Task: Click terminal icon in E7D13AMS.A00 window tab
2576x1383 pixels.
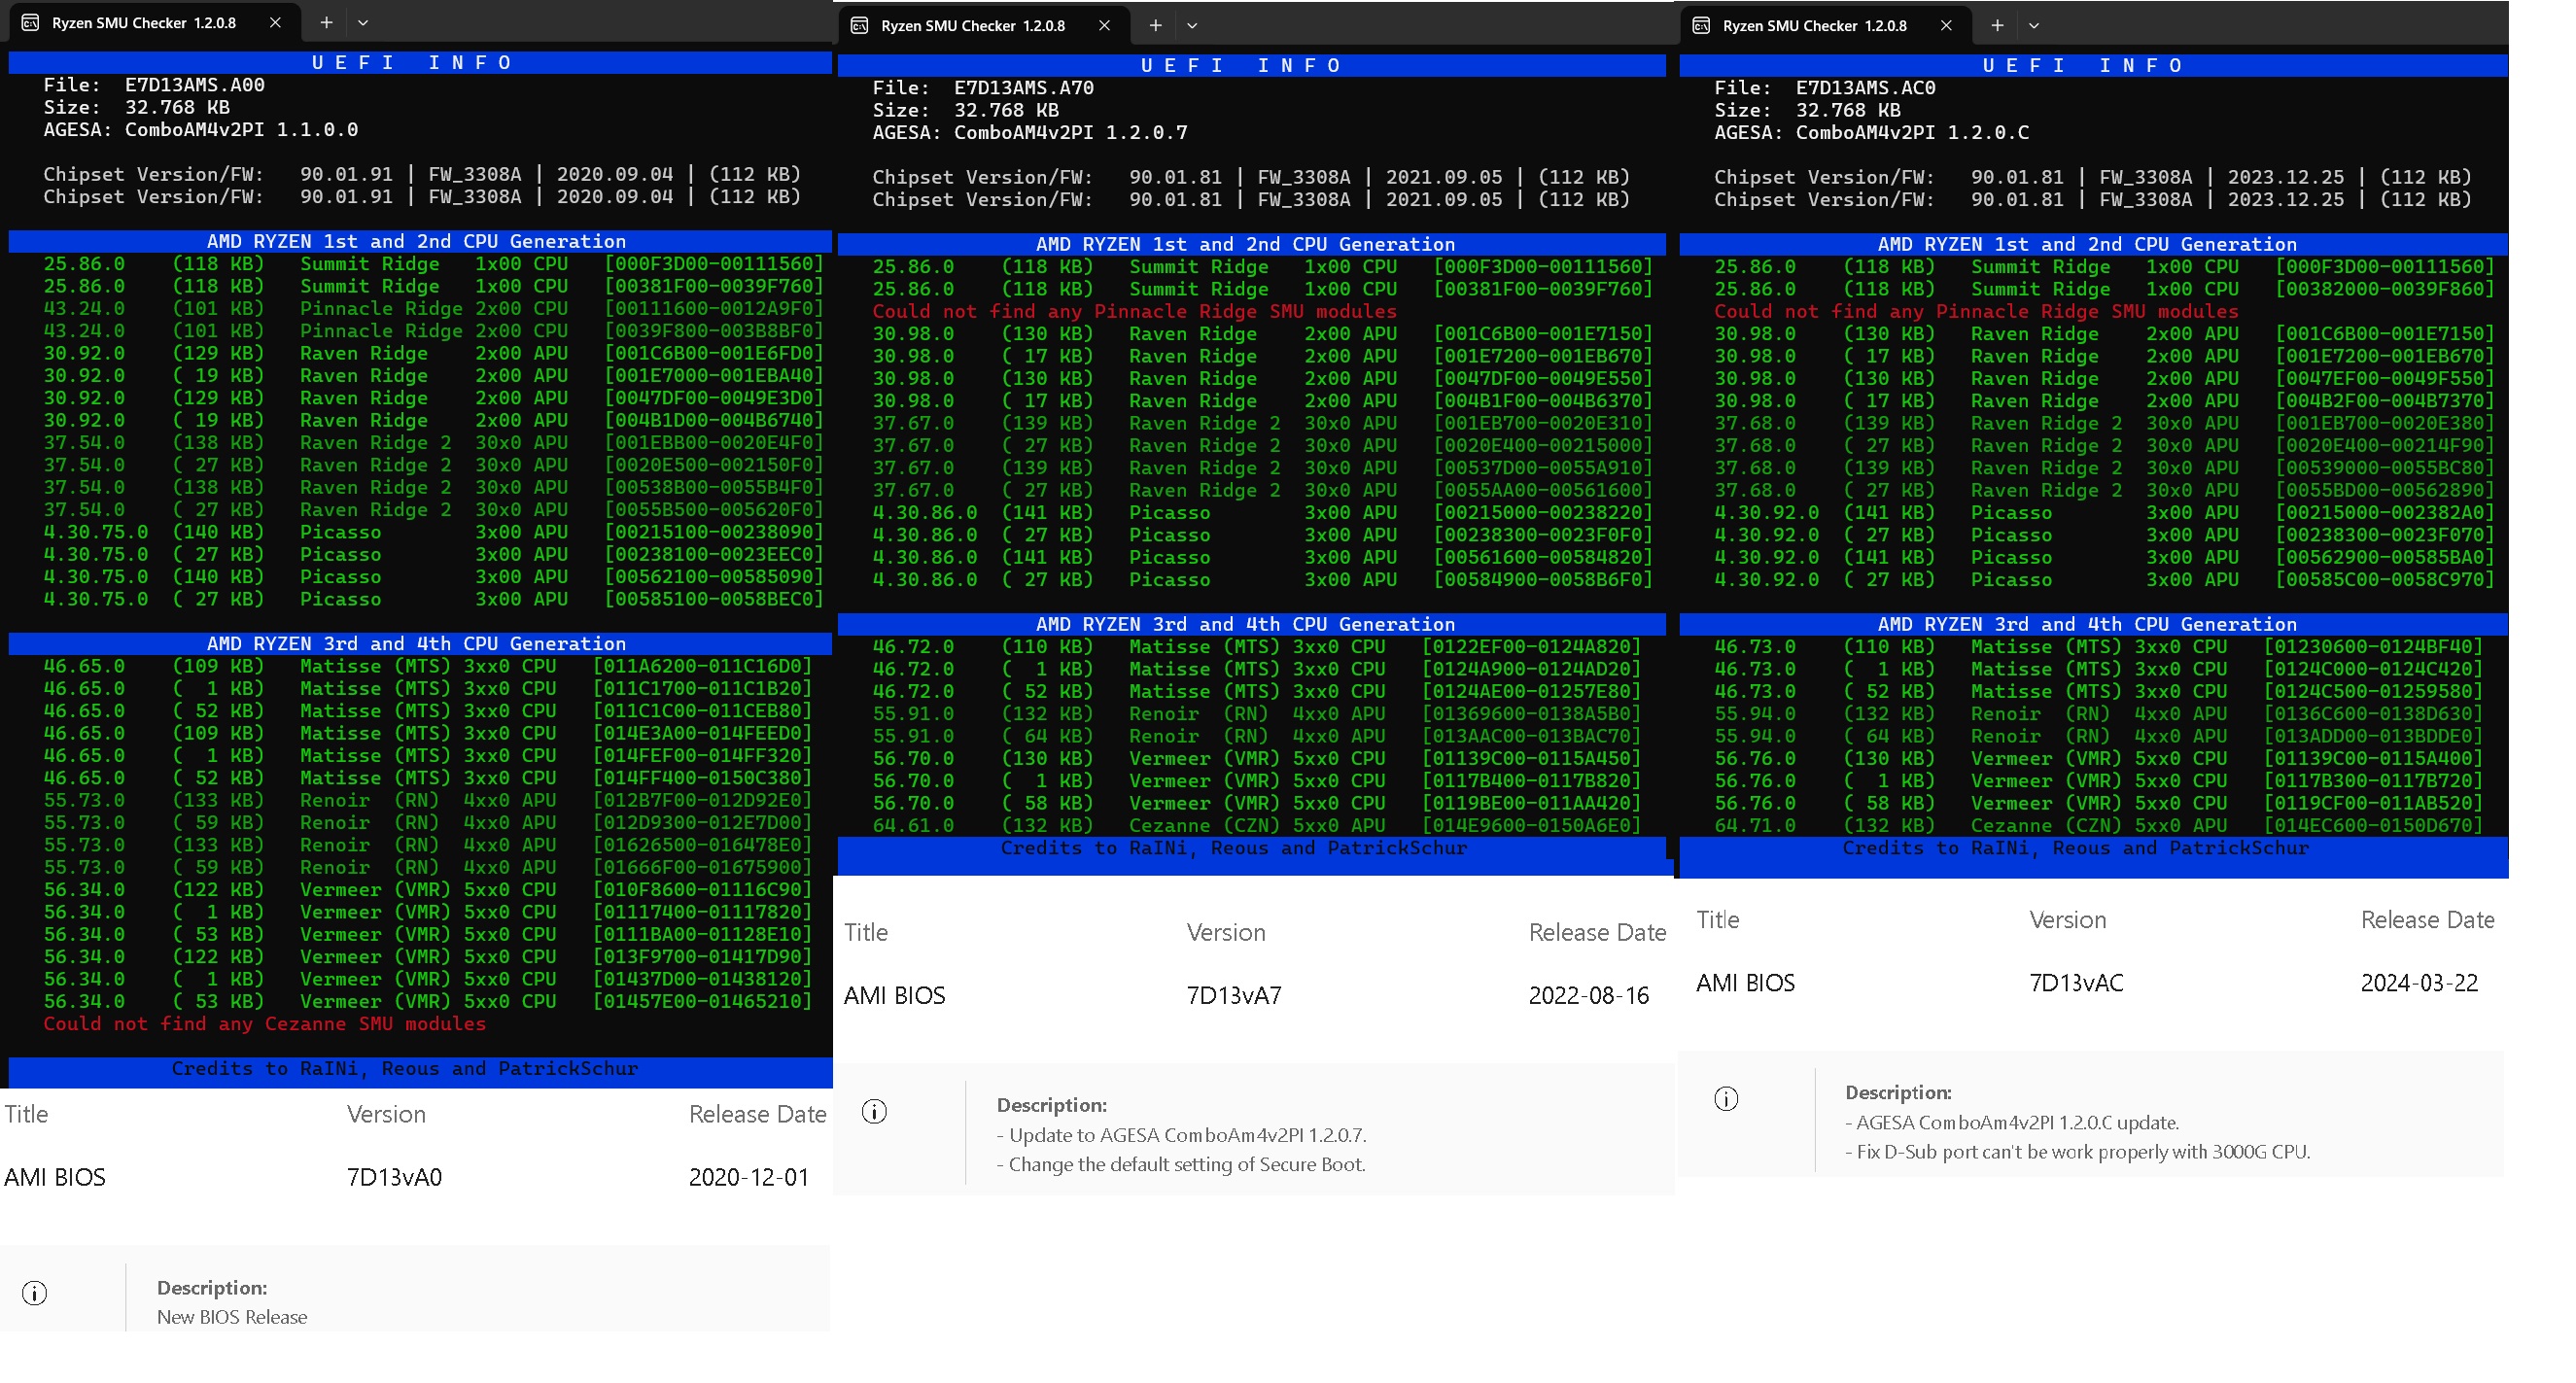Action: pyautogui.click(x=30, y=22)
